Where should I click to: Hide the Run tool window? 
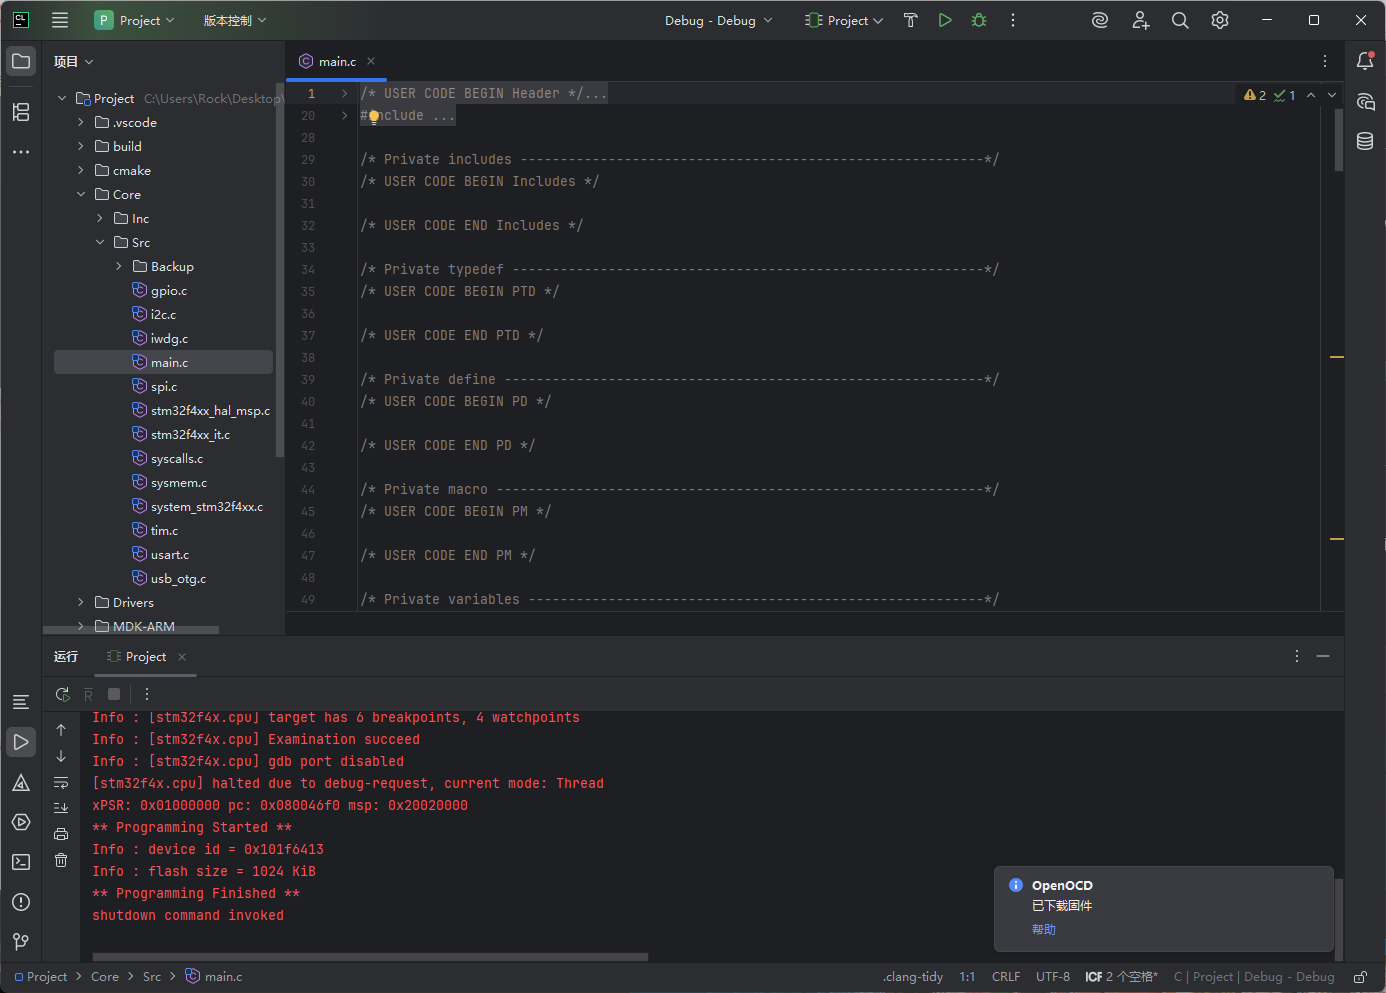click(x=1323, y=656)
